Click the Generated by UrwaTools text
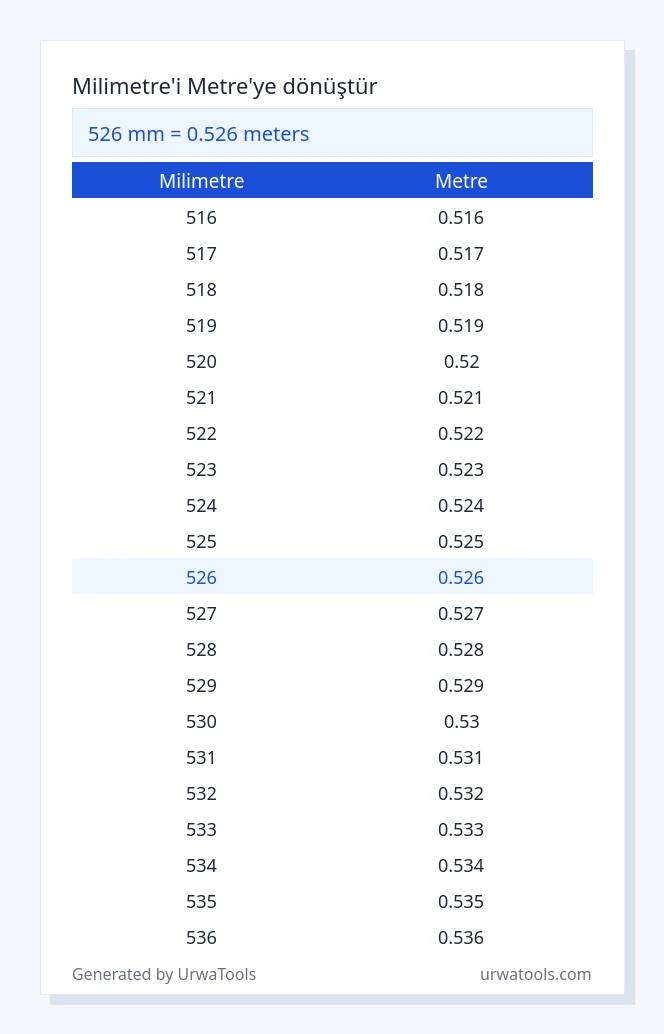This screenshot has height=1034, width=664. (164, 974)
